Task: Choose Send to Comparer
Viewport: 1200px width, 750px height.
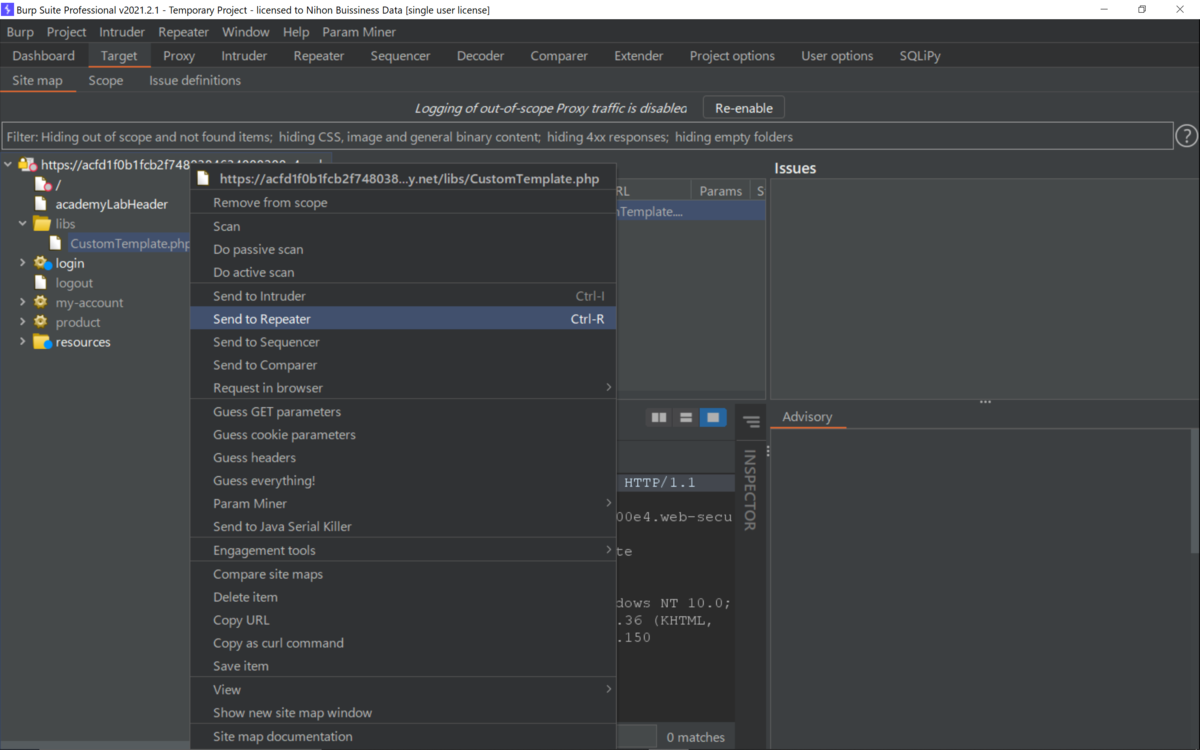Action: (403, 365)
